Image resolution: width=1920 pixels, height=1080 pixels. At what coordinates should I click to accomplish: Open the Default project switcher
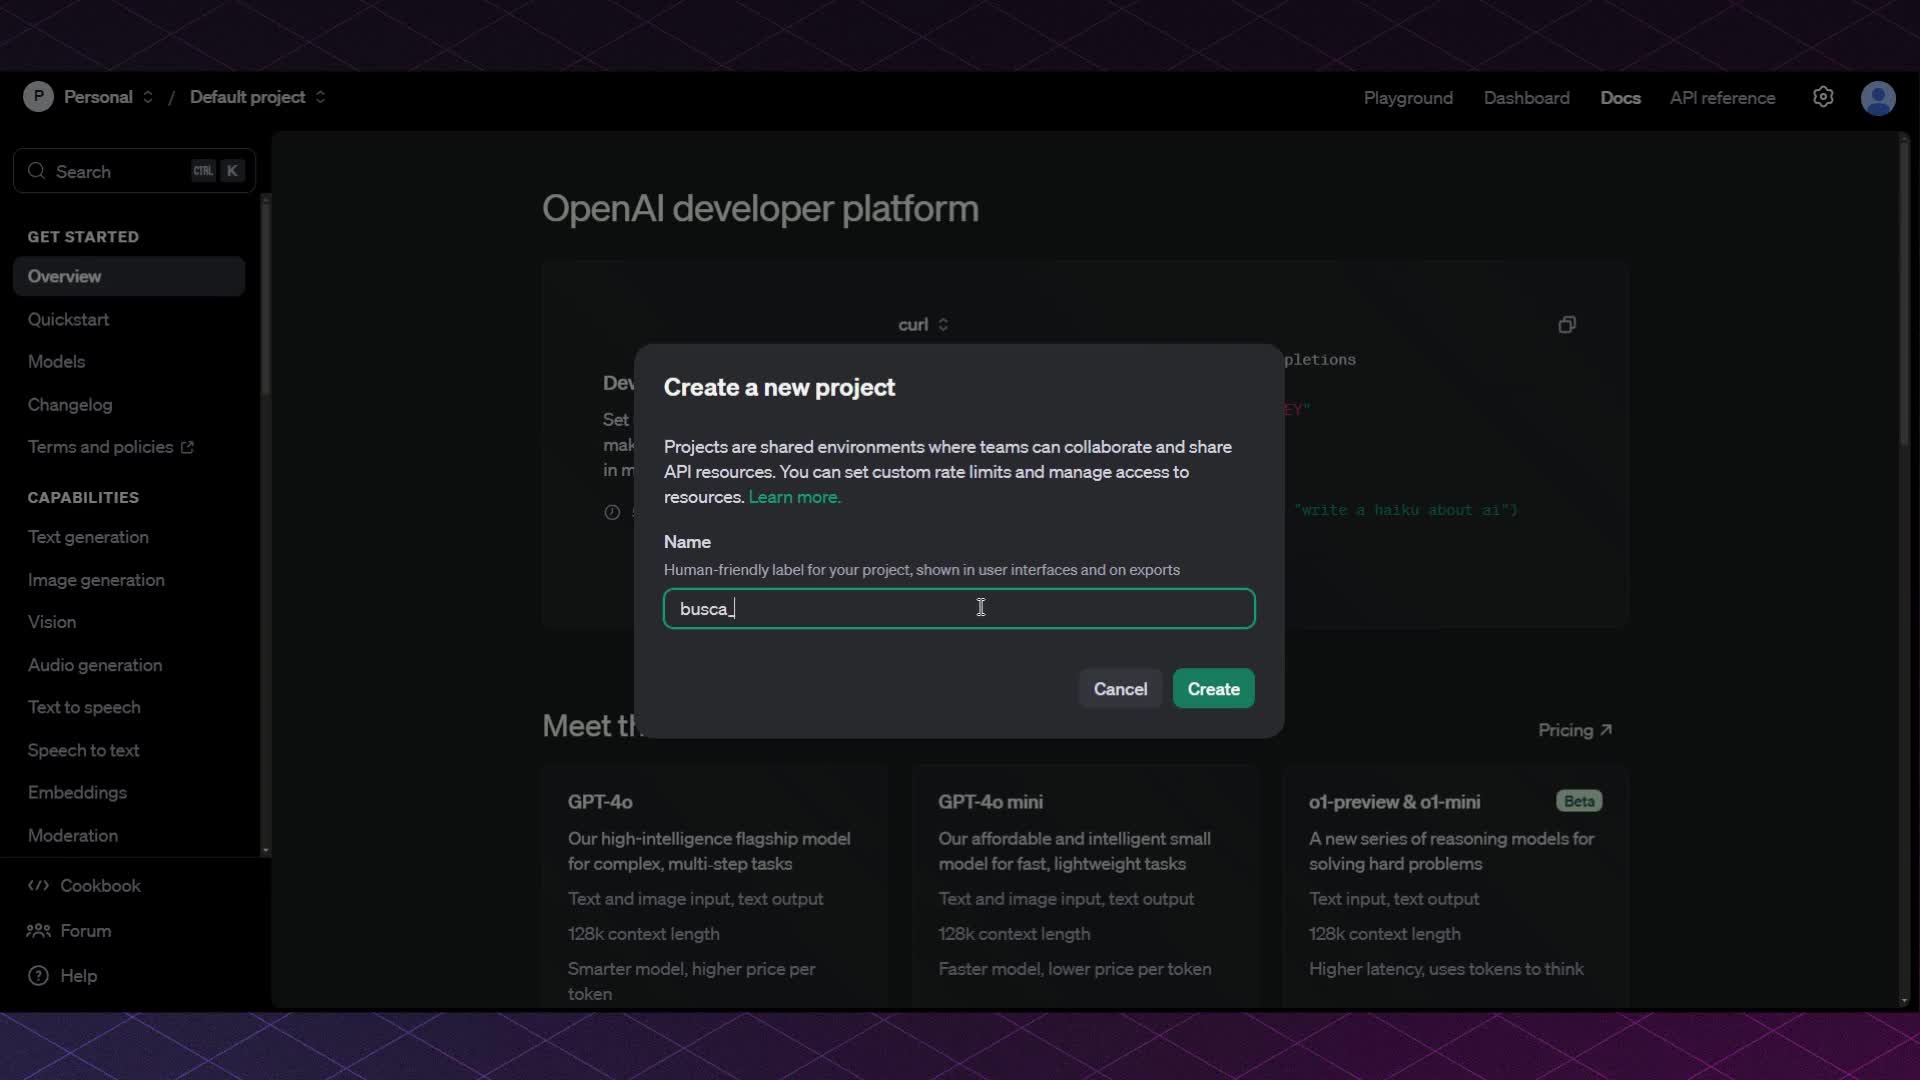click(319, 96)
